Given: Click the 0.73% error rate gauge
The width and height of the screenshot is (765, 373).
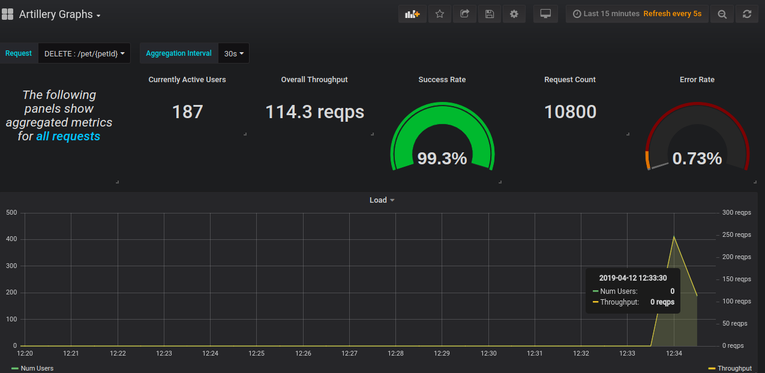Looking at the screenshot, I should (x=697, y=137).
